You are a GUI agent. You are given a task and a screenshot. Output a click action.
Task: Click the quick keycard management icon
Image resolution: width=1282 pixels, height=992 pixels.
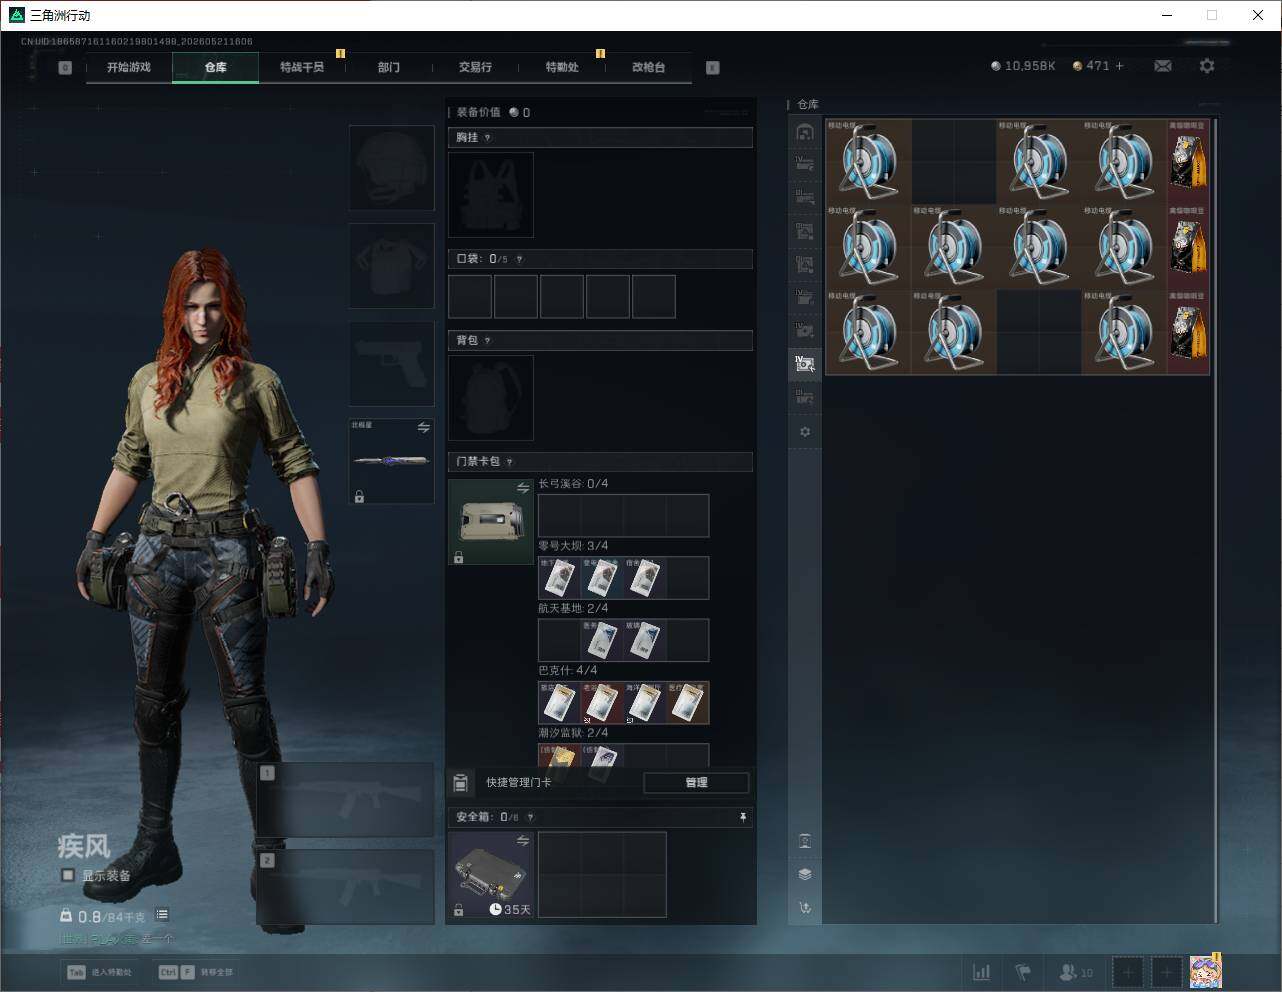[461, 783]
